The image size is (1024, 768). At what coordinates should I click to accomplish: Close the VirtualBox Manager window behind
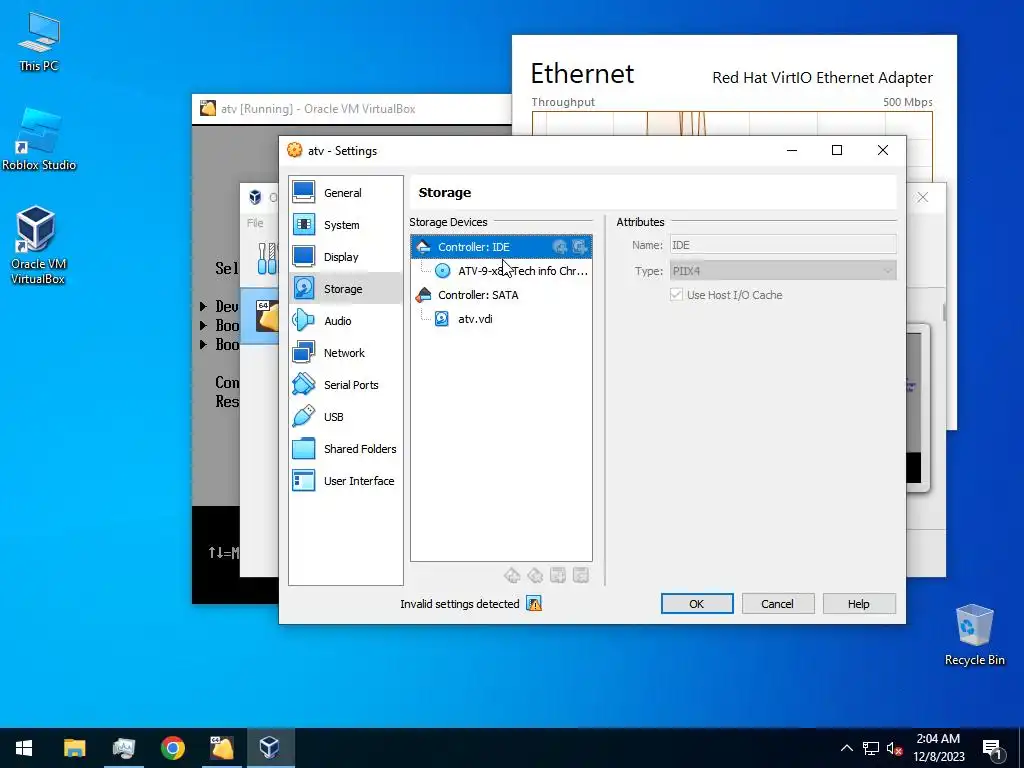(x=922, y=197)
